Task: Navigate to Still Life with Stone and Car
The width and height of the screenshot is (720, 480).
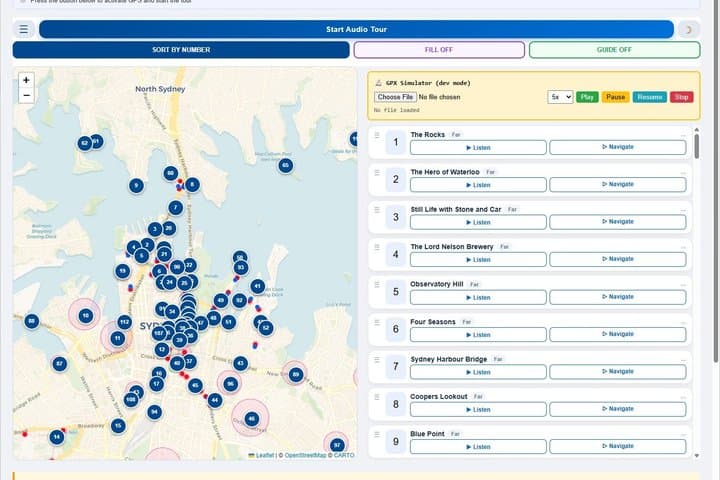Action: tap(618, 222)
